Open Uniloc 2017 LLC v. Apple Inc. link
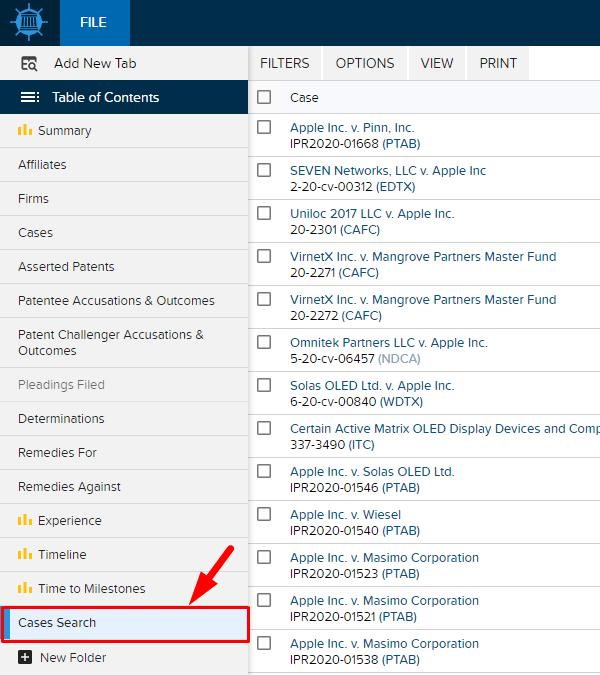The image size is (600, 675). [372, 214]
